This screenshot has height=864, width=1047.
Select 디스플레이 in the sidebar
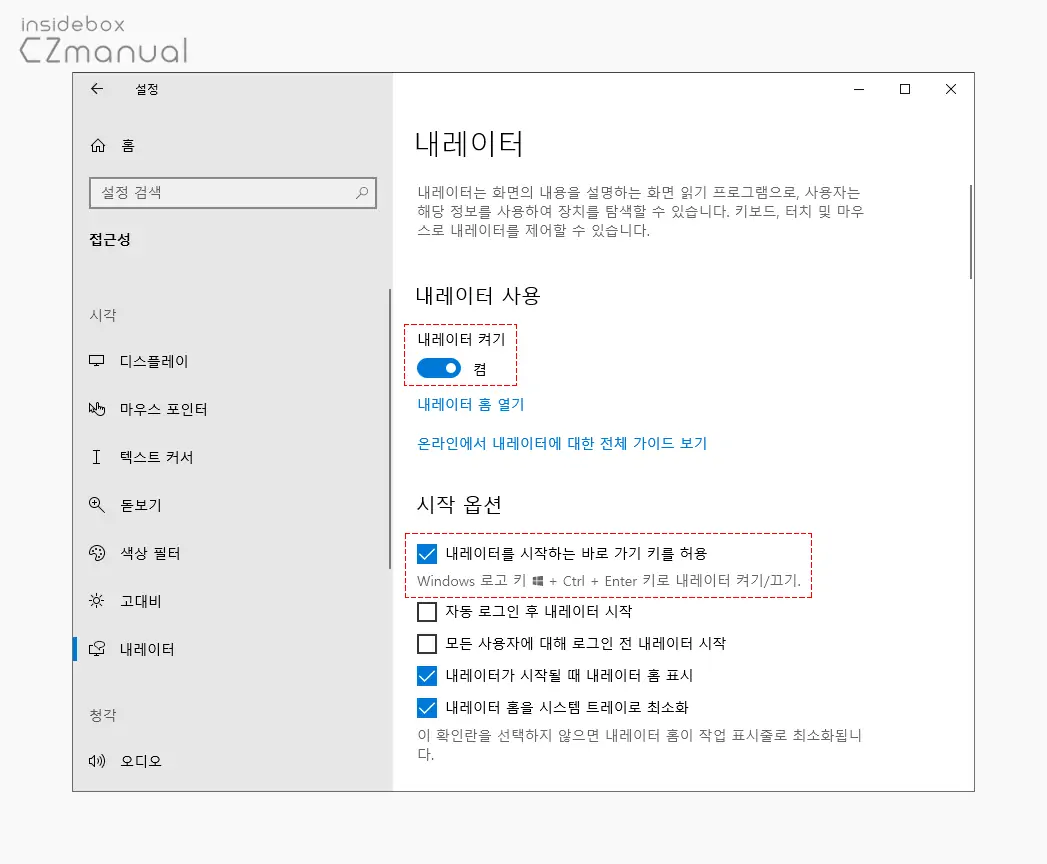pyautogui.click(x=233, y=361)
